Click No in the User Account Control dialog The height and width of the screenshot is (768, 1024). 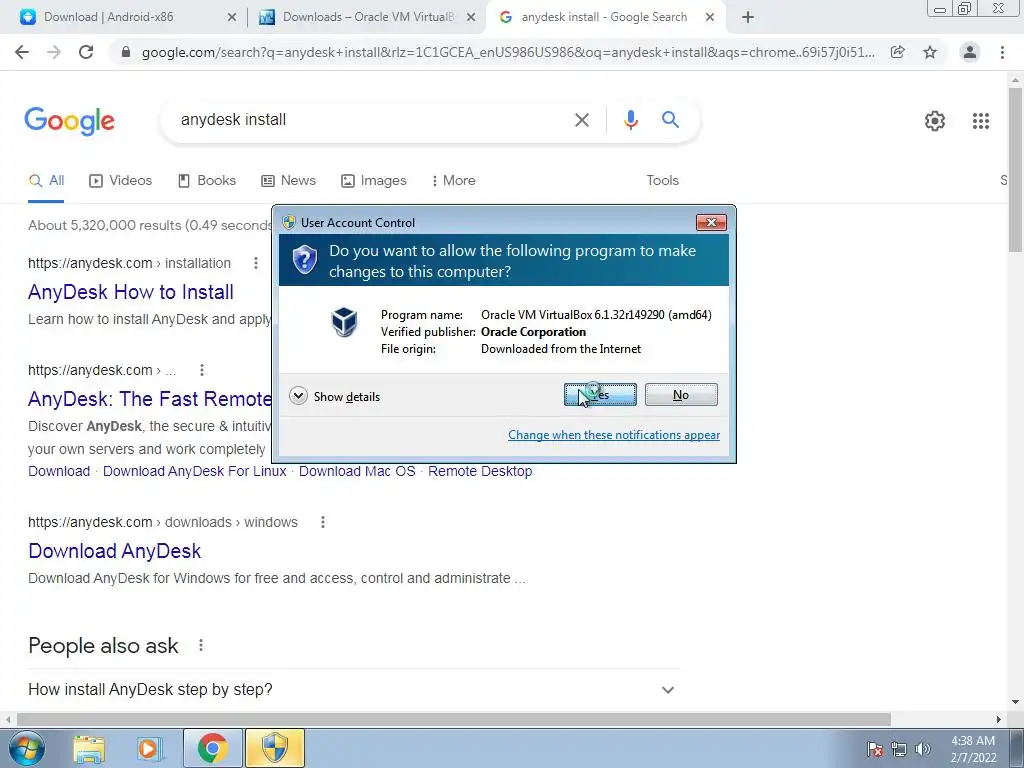click(x=681, y=394)
